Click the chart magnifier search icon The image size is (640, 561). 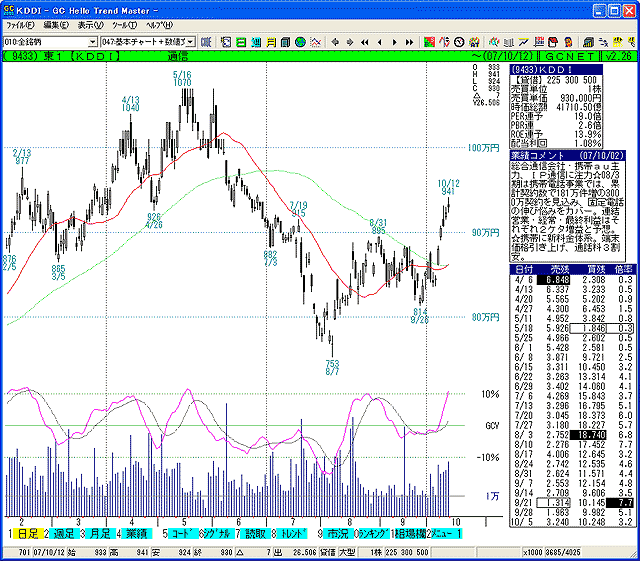pos(494,42)
